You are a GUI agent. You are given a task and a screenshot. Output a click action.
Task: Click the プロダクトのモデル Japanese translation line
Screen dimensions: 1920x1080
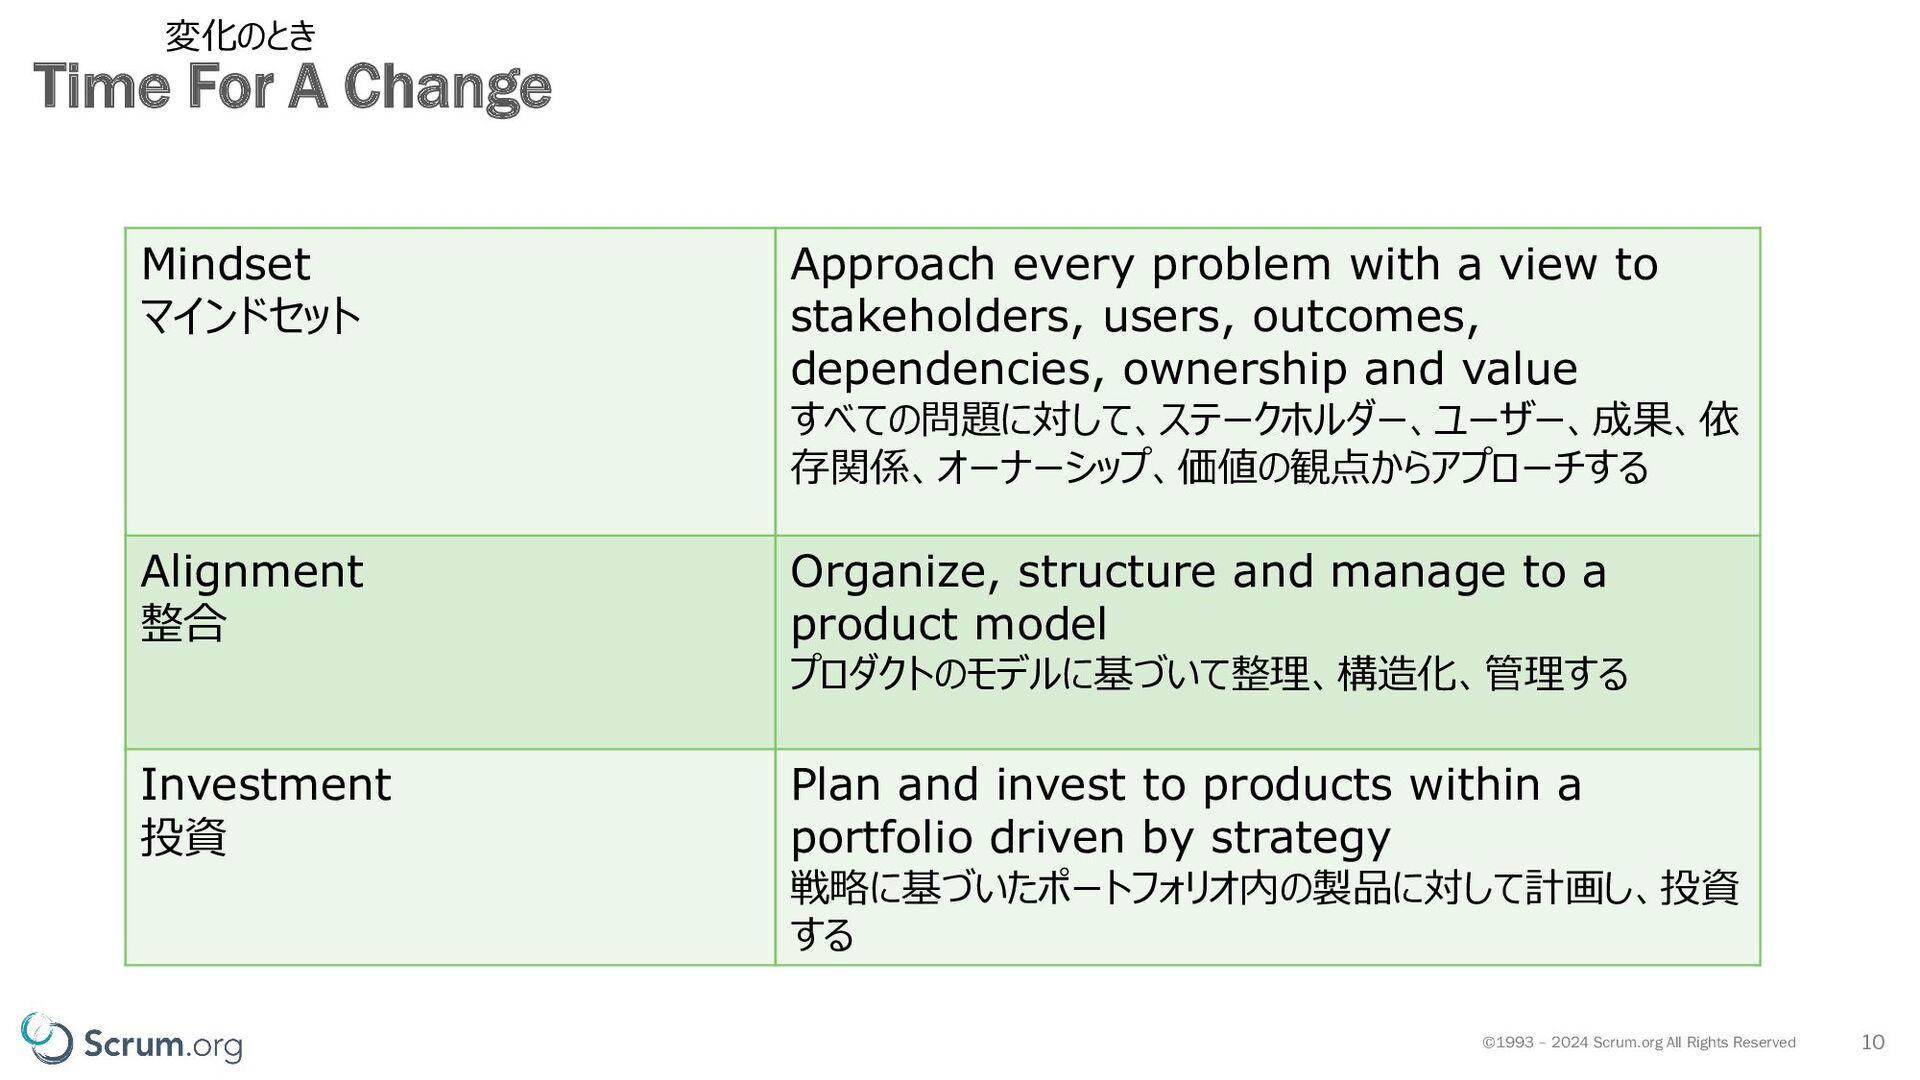click(x=1209, y=673)
